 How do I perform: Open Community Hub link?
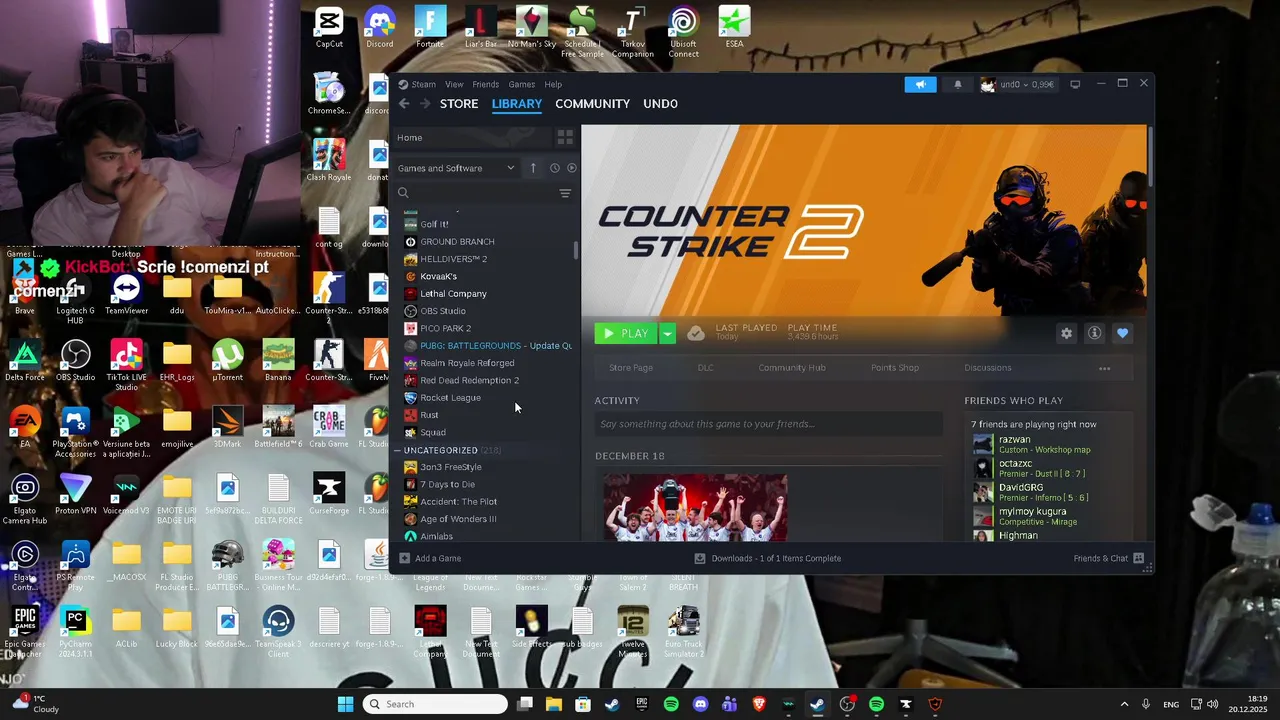tap(791, 368)
